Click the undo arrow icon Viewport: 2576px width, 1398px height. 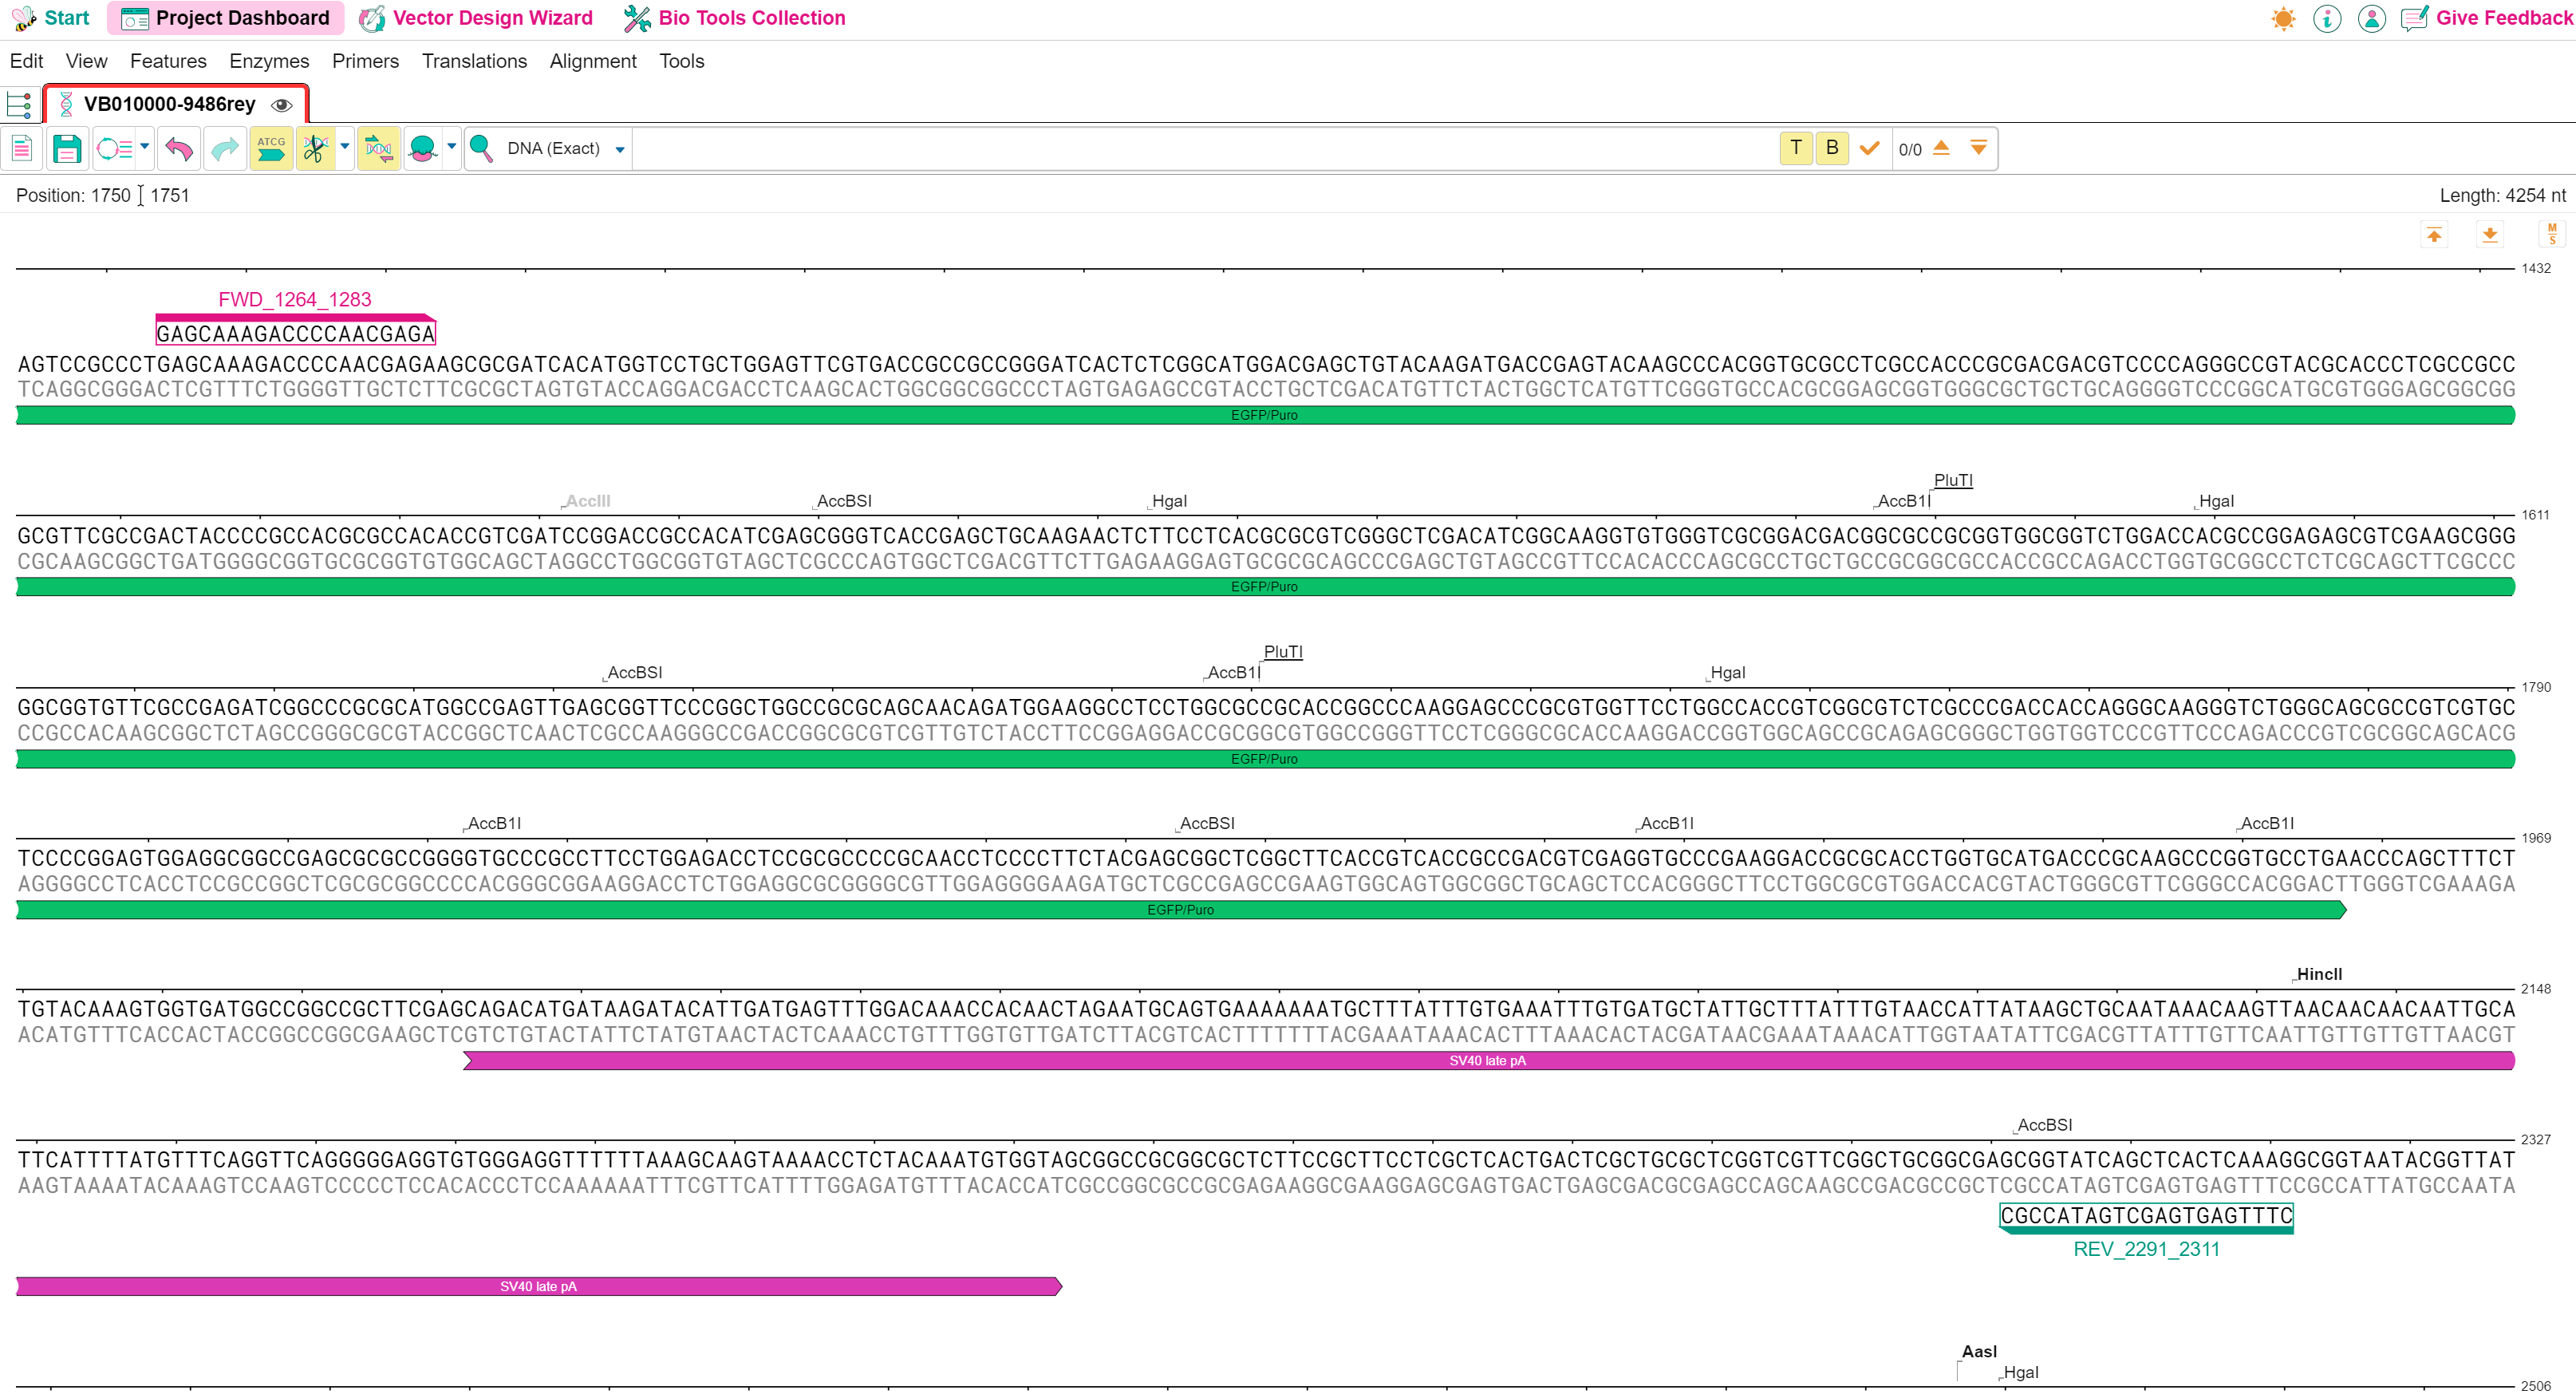click(178, 149)
